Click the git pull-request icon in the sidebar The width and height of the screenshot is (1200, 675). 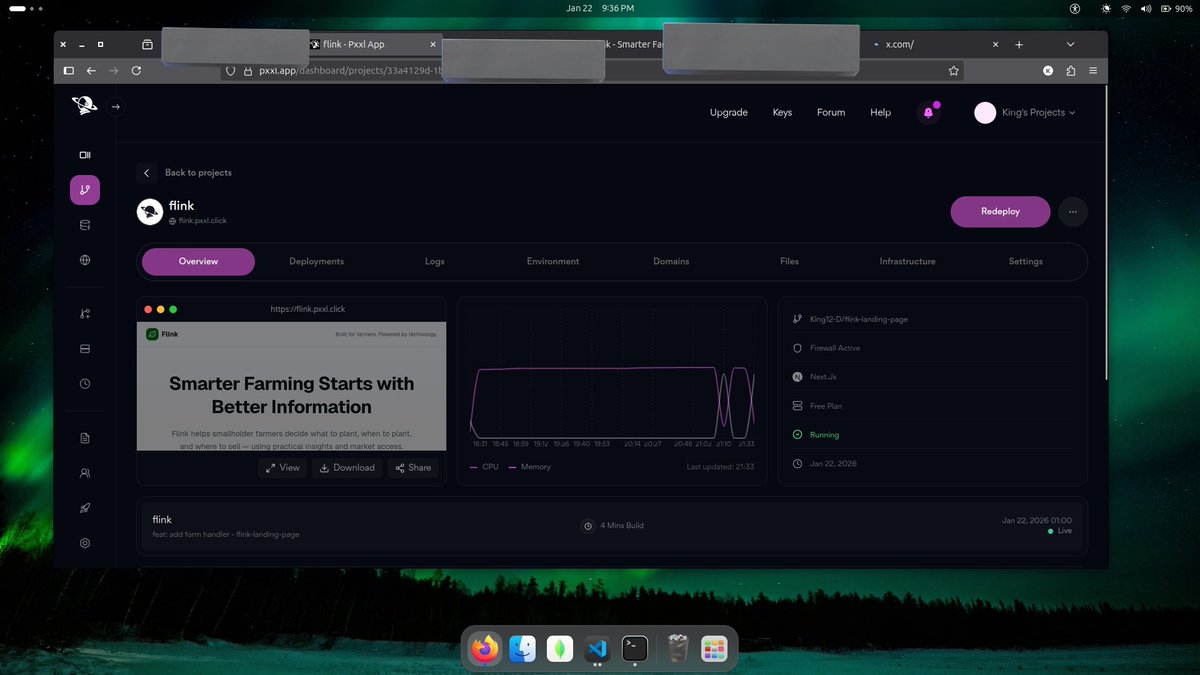(85, 314)
